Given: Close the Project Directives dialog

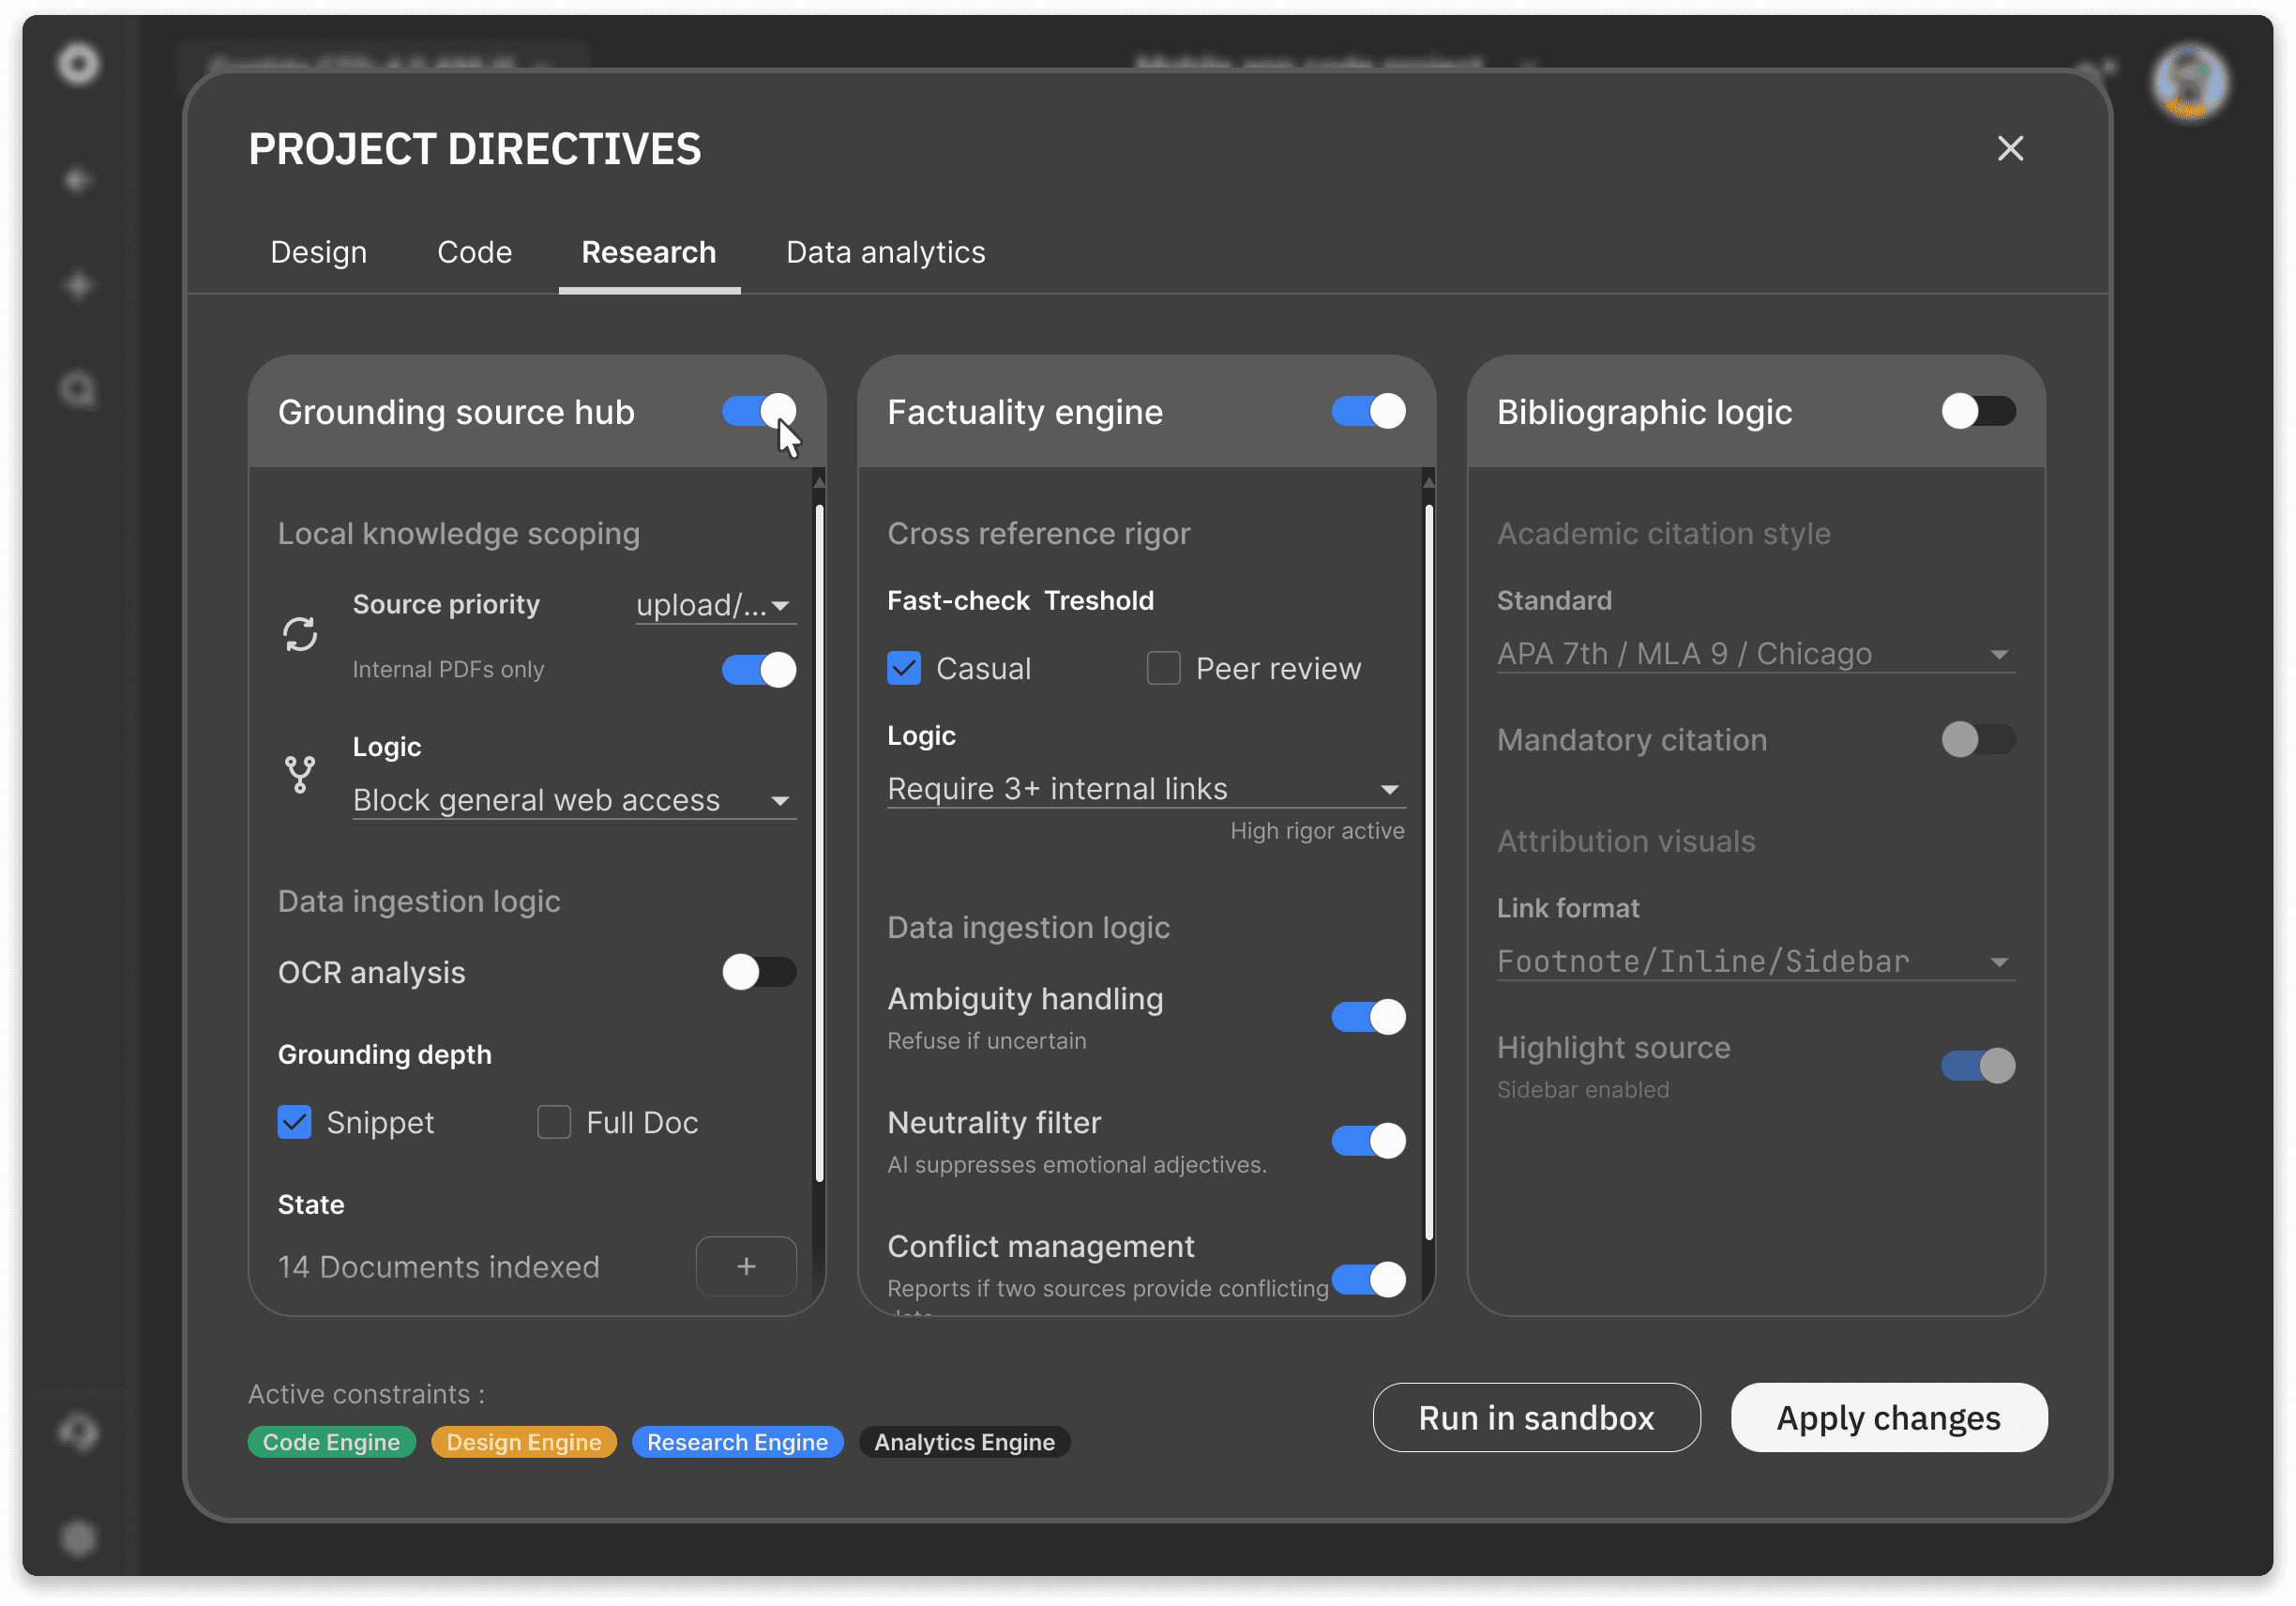Looking at the screenshot, I should [2010, 149].
